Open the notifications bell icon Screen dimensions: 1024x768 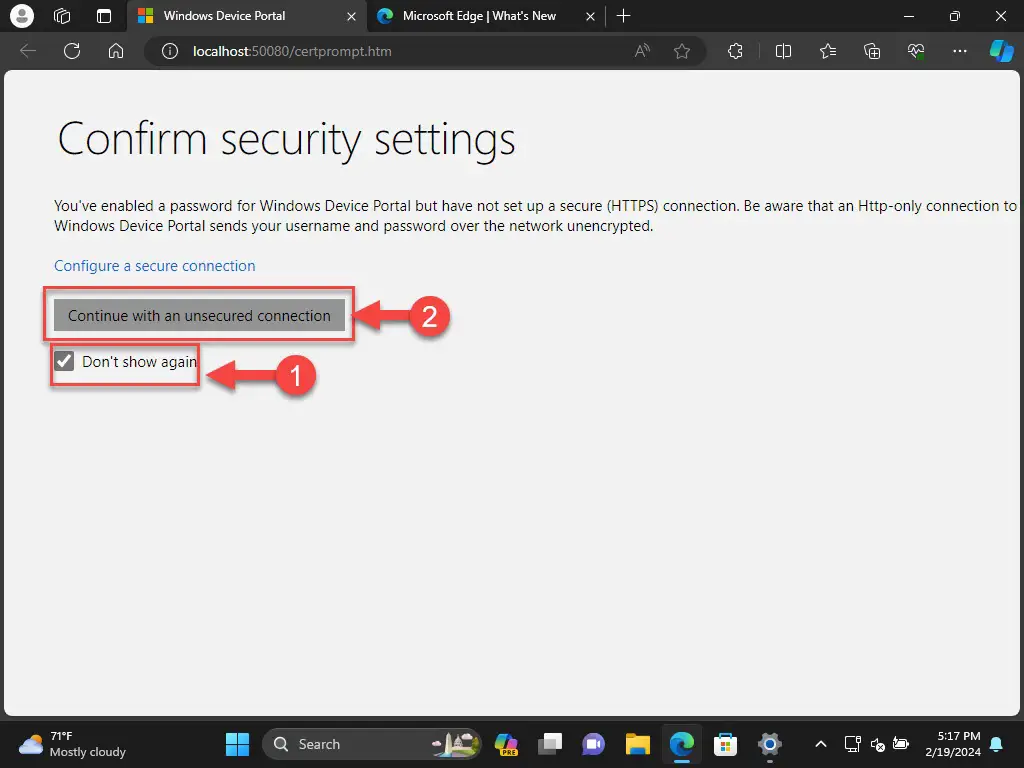[997, 744]
